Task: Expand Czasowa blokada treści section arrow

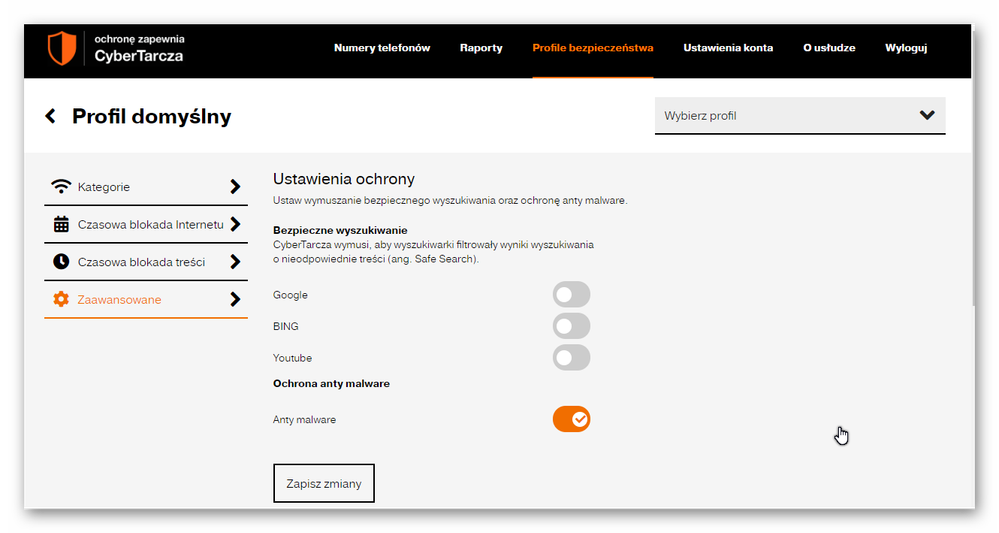Action: tap(235, 262)
